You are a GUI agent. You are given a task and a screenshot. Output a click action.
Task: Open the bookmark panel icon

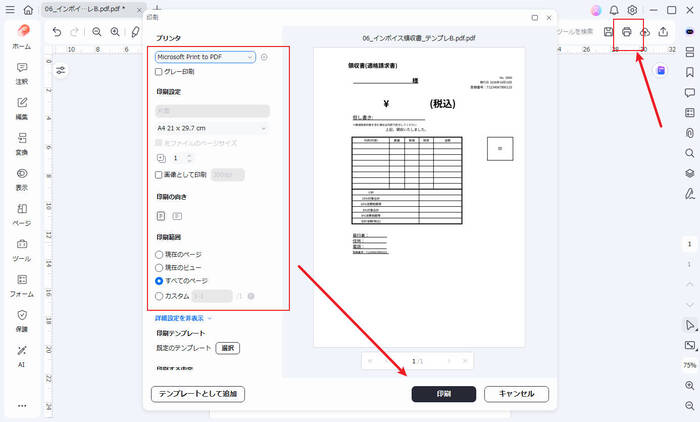pos(690,72)
